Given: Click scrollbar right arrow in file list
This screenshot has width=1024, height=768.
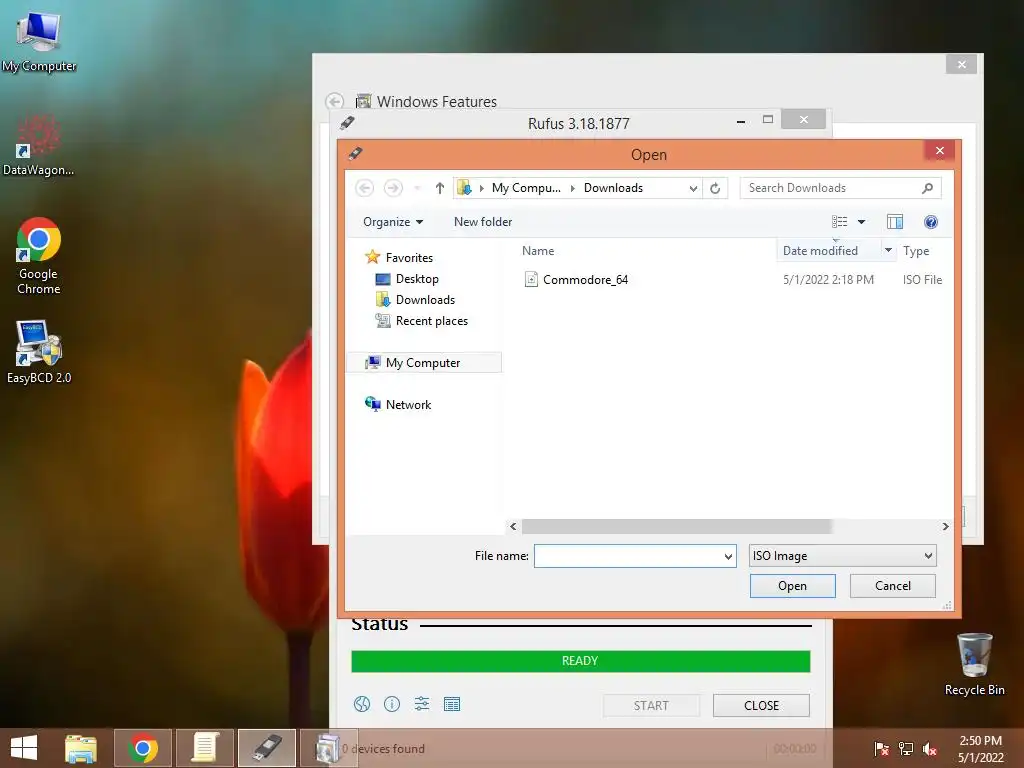Looking at the screenshot, I should click(x=945, y=526).
